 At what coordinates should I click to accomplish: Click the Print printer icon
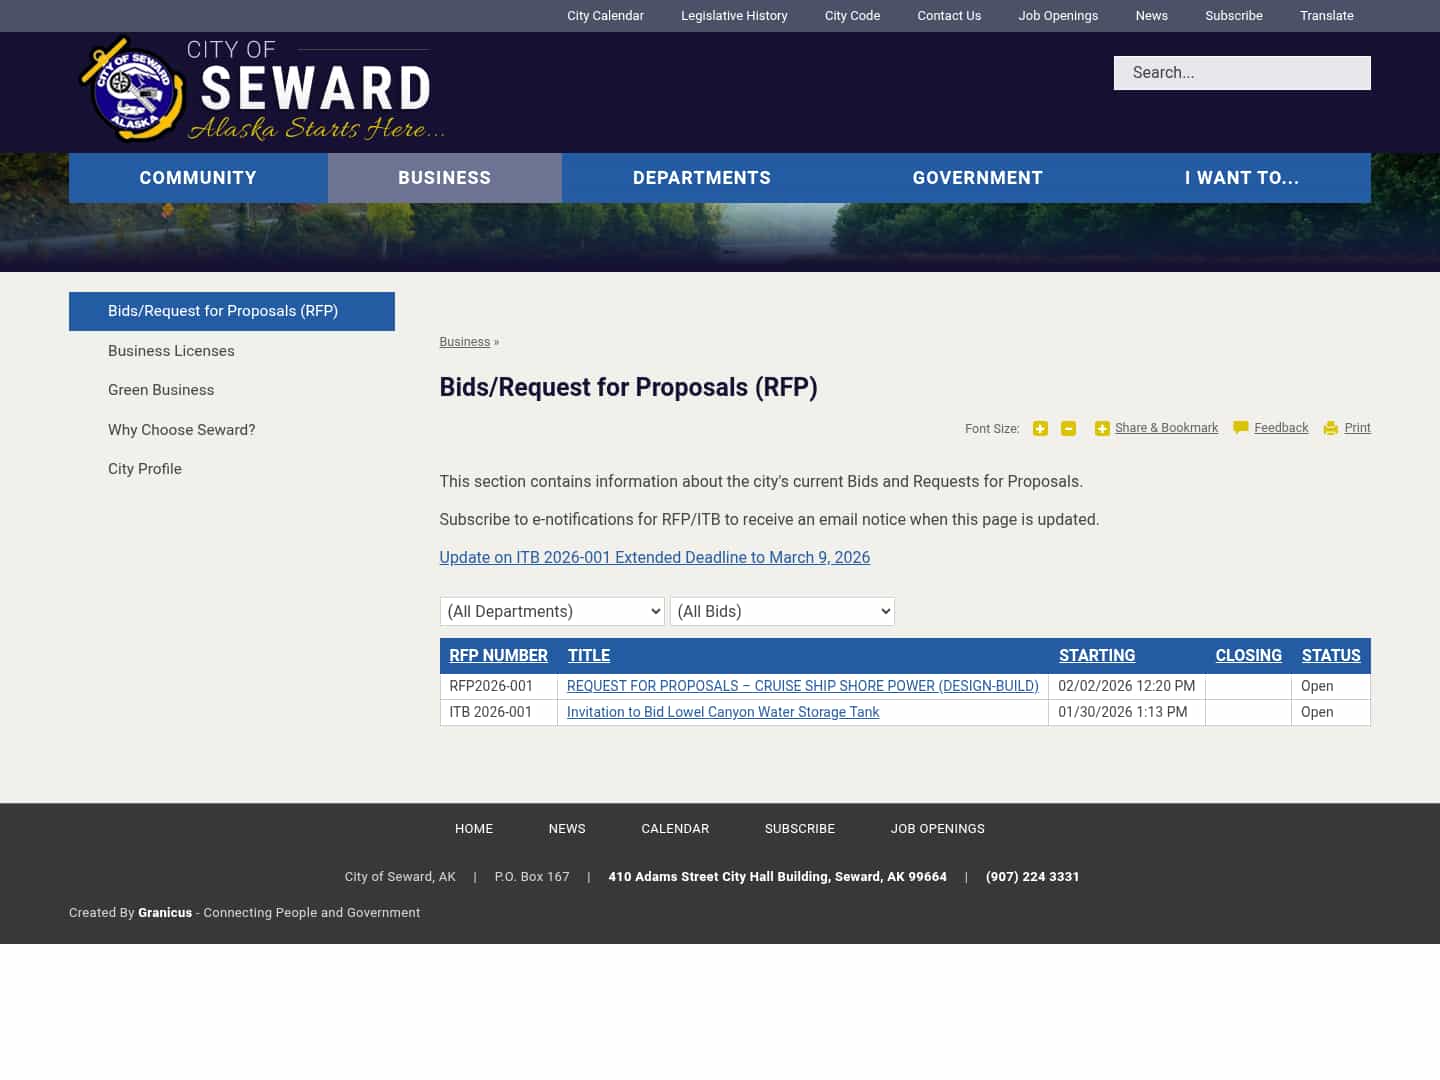1330,428
